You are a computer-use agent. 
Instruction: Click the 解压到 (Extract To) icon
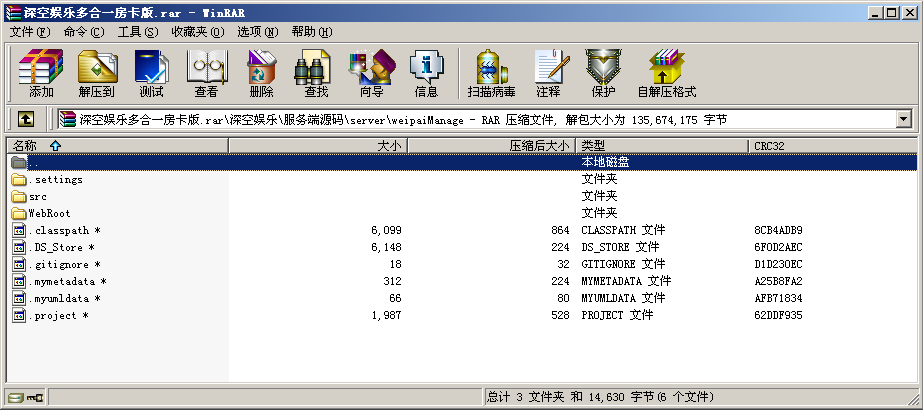96,74
